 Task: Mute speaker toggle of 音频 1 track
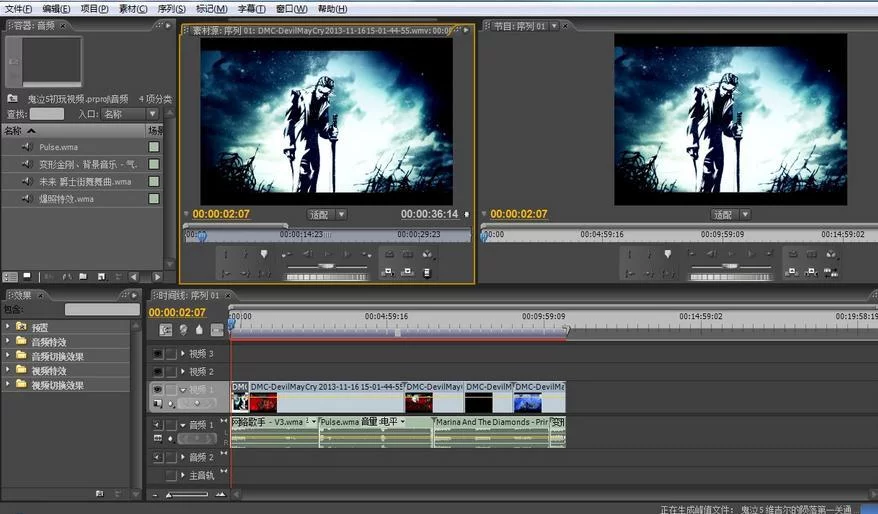[x=158, y=425]
